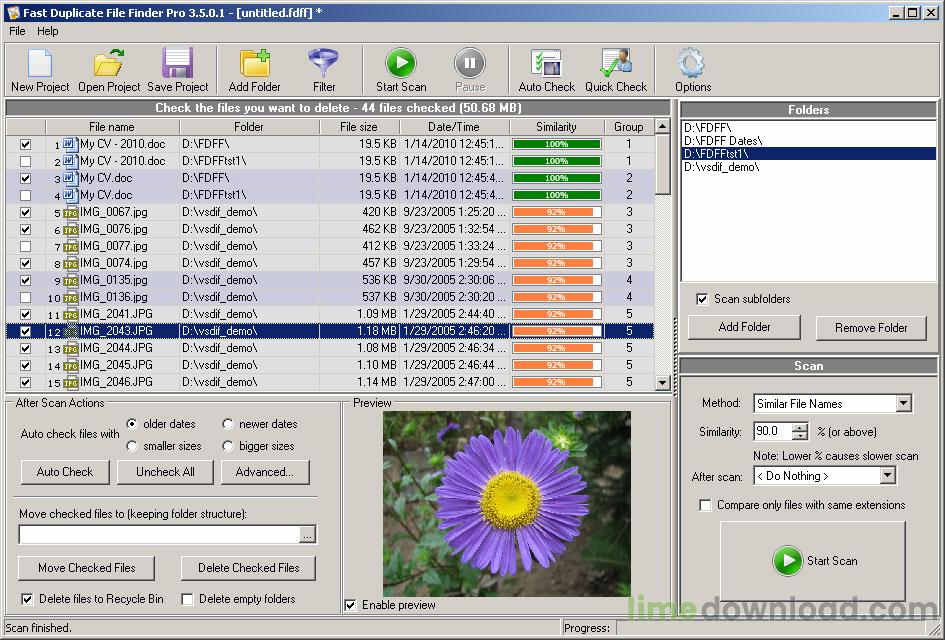Open the File menu
Image resolution: width=945 pixels, height=640 pixels.
click(x=16, y=31)
